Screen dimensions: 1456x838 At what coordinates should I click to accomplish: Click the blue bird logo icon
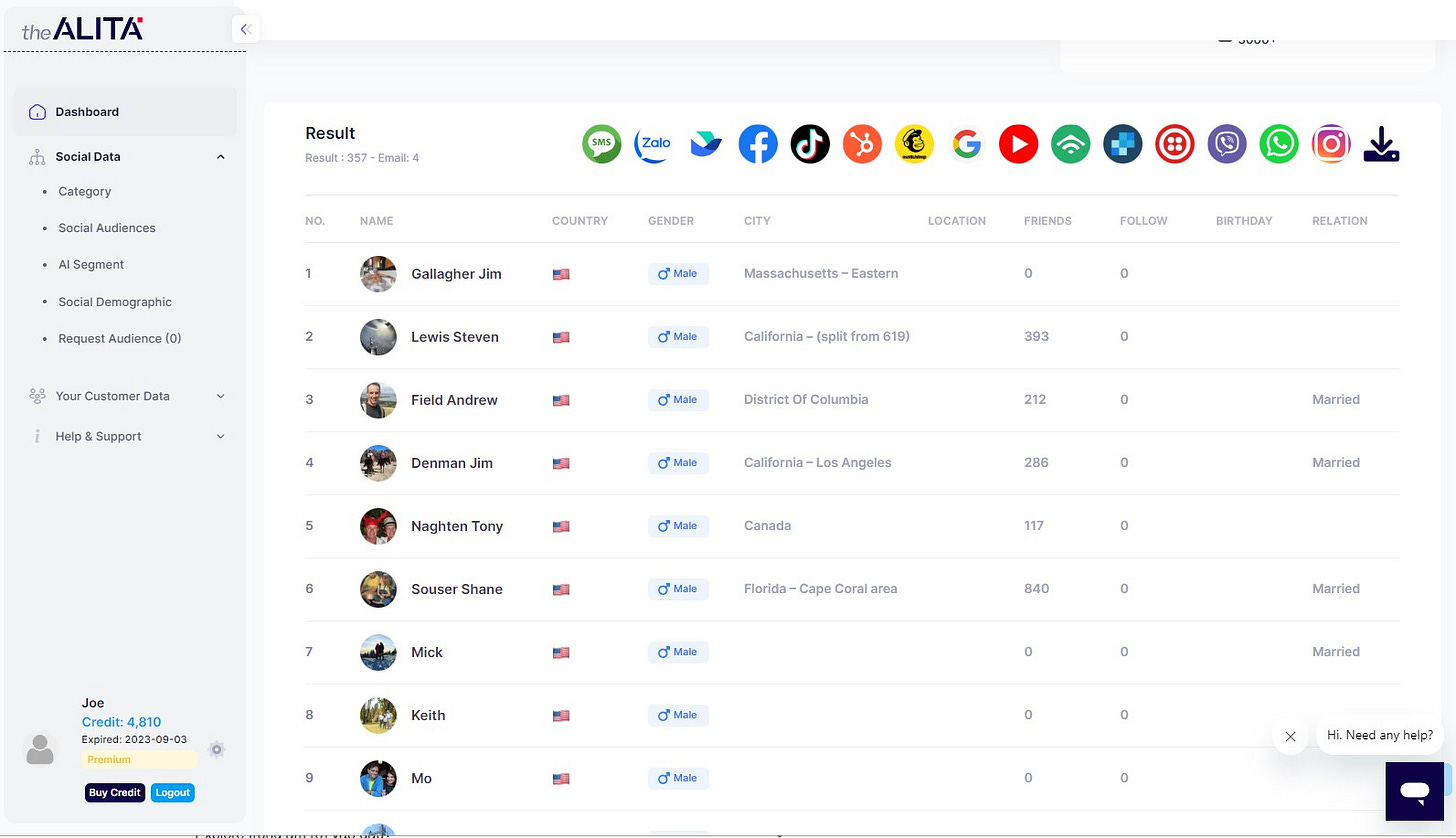706,145
